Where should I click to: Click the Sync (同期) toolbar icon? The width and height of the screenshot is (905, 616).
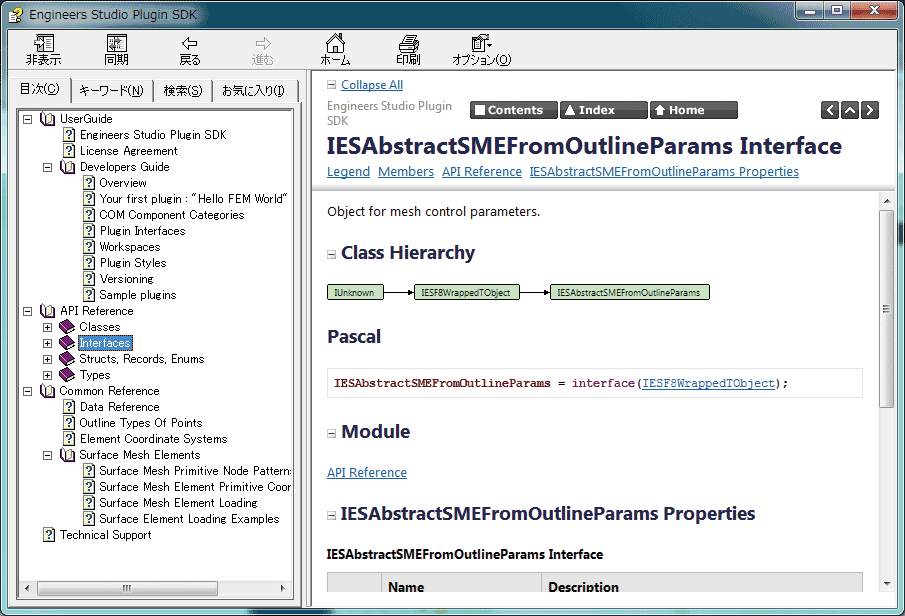tap(116, 44)
